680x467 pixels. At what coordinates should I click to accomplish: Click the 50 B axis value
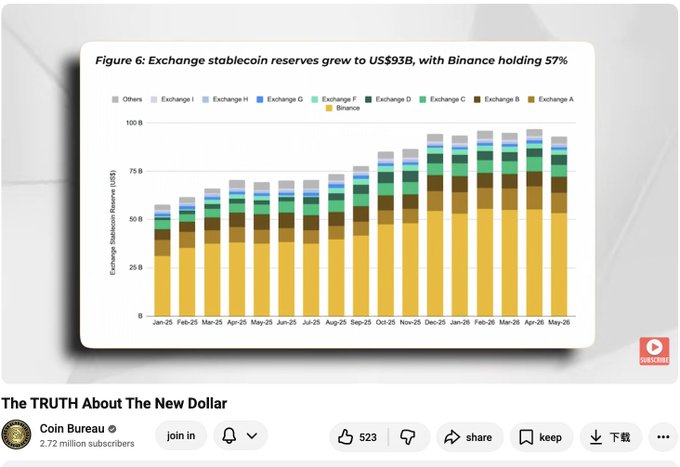tap(135, 219)
